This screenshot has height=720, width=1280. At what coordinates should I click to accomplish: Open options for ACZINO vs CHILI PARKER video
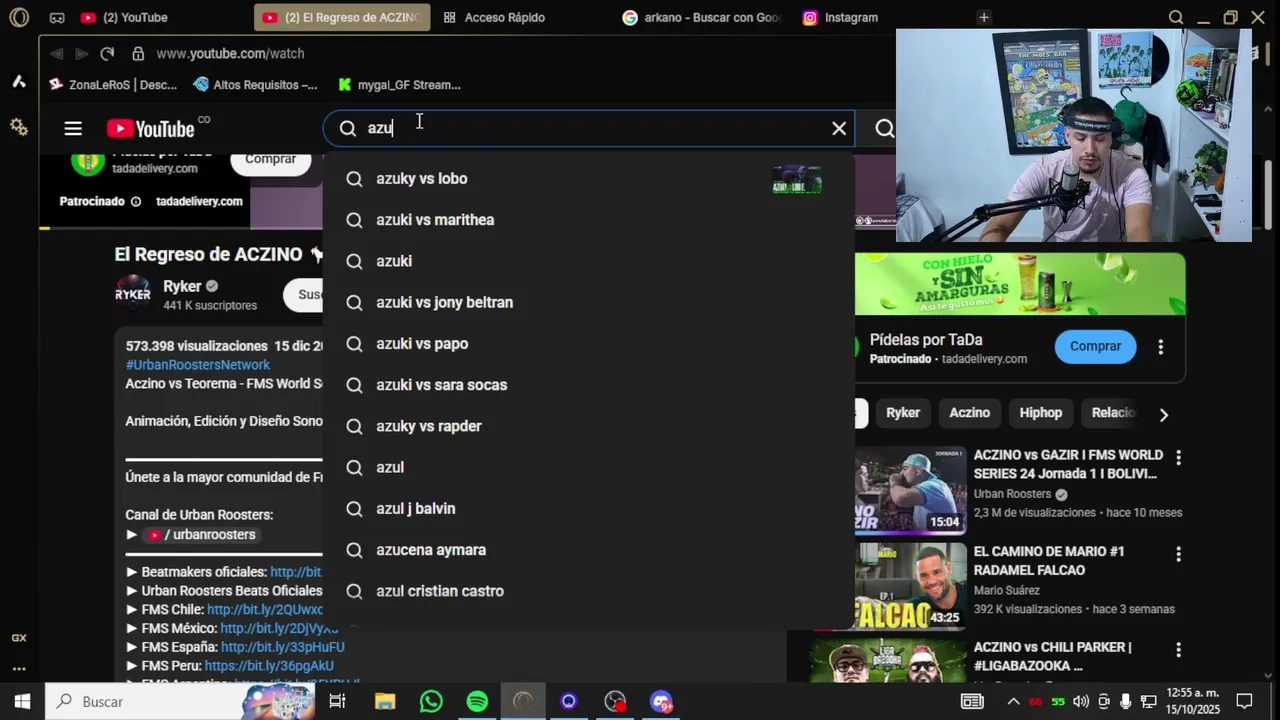(x=1178, y=650)
